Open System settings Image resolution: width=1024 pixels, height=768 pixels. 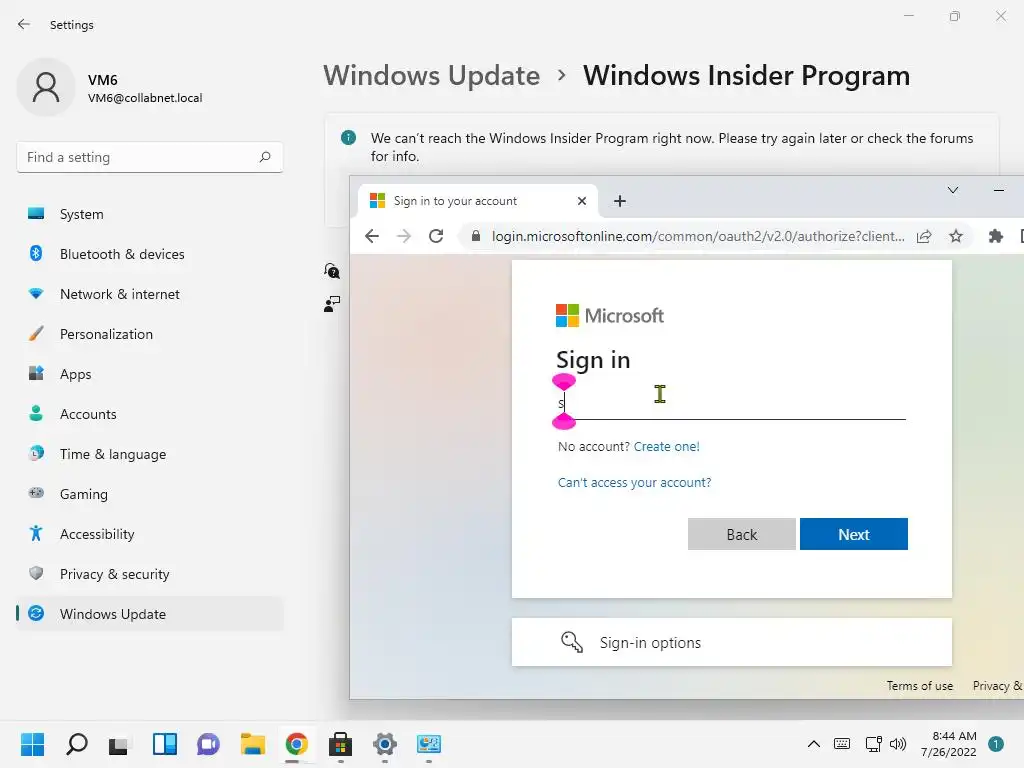point(150,214)
